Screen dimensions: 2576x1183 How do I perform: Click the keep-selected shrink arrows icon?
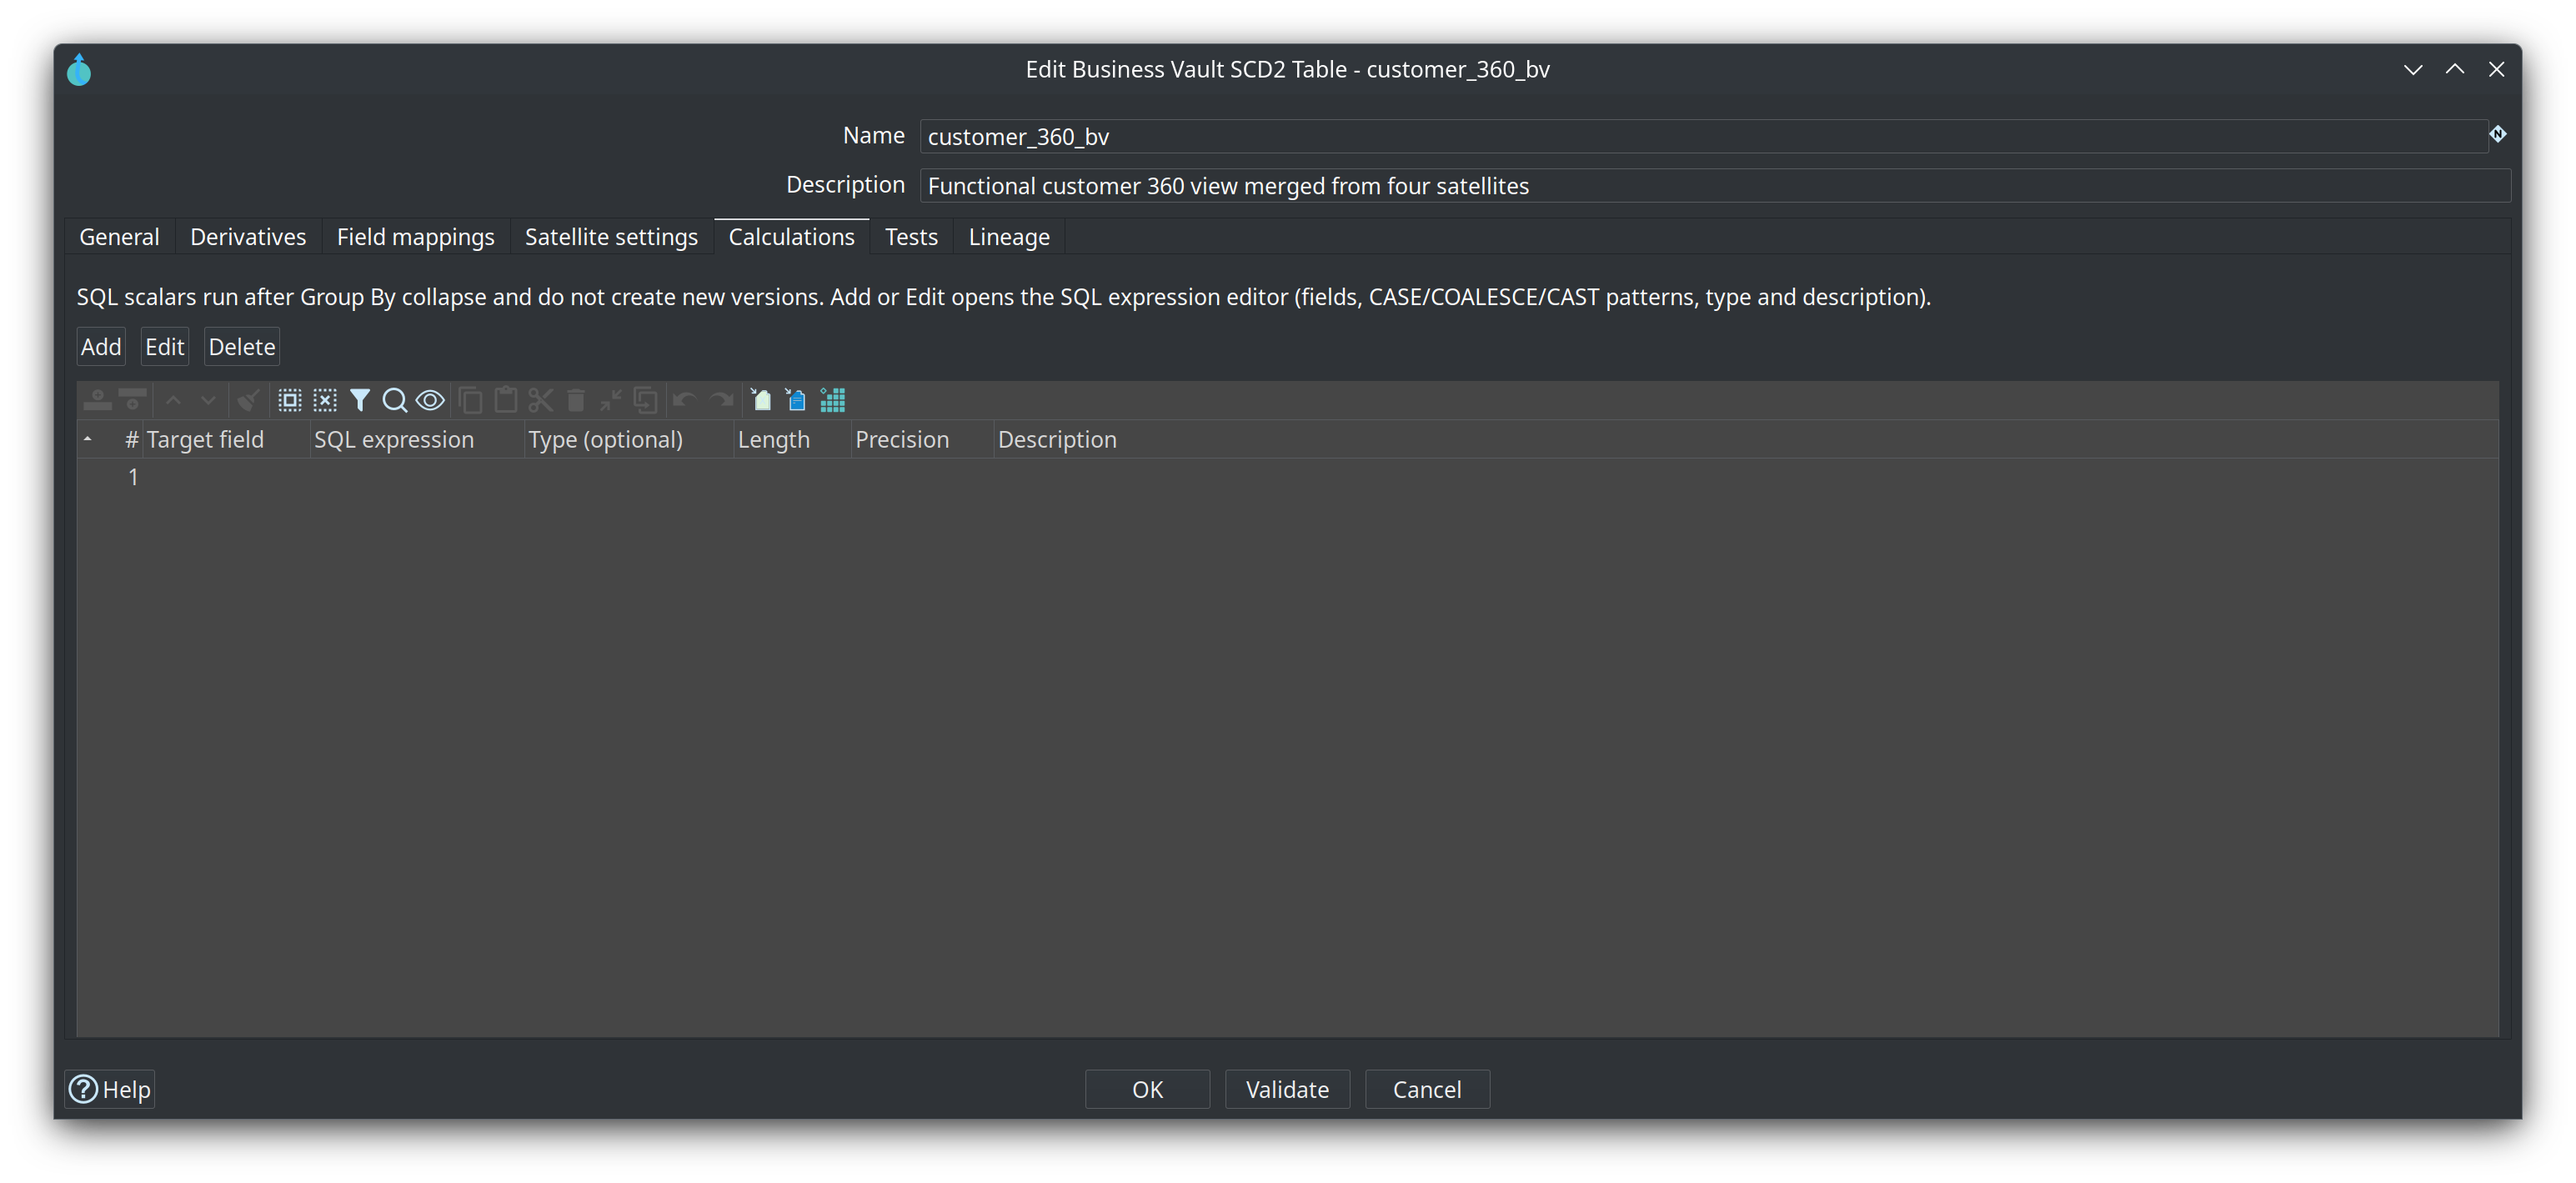[611, 401]
